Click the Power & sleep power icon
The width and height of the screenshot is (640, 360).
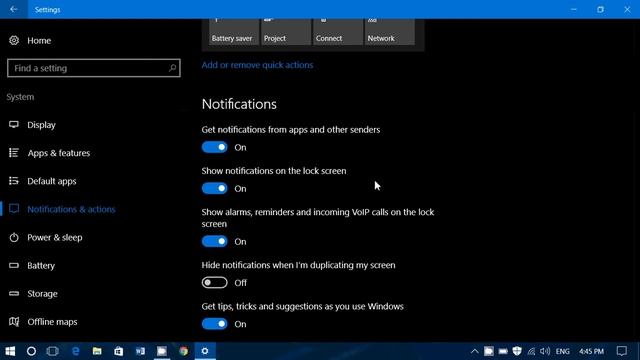14,237
